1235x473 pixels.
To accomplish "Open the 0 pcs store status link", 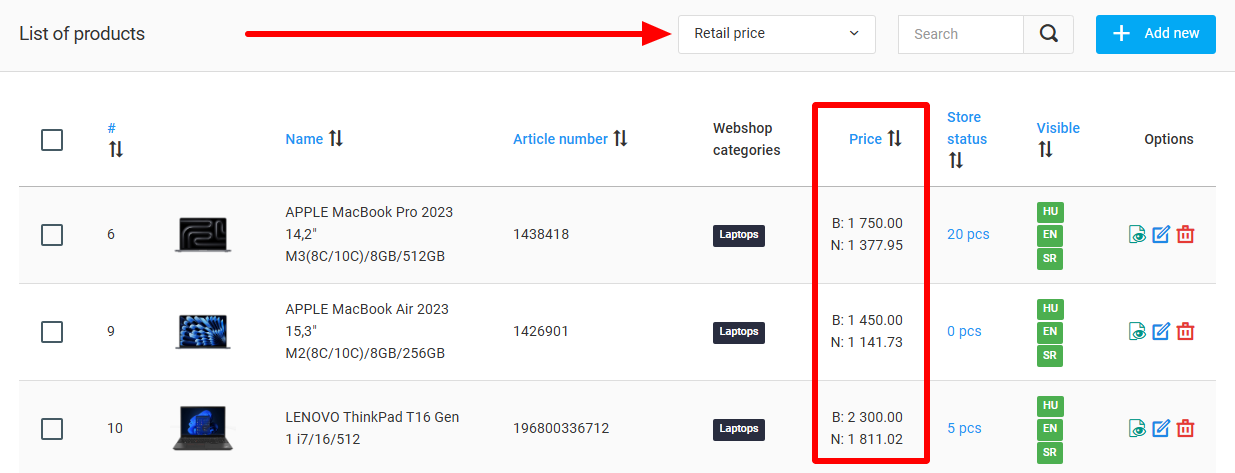I will (964, 331).
